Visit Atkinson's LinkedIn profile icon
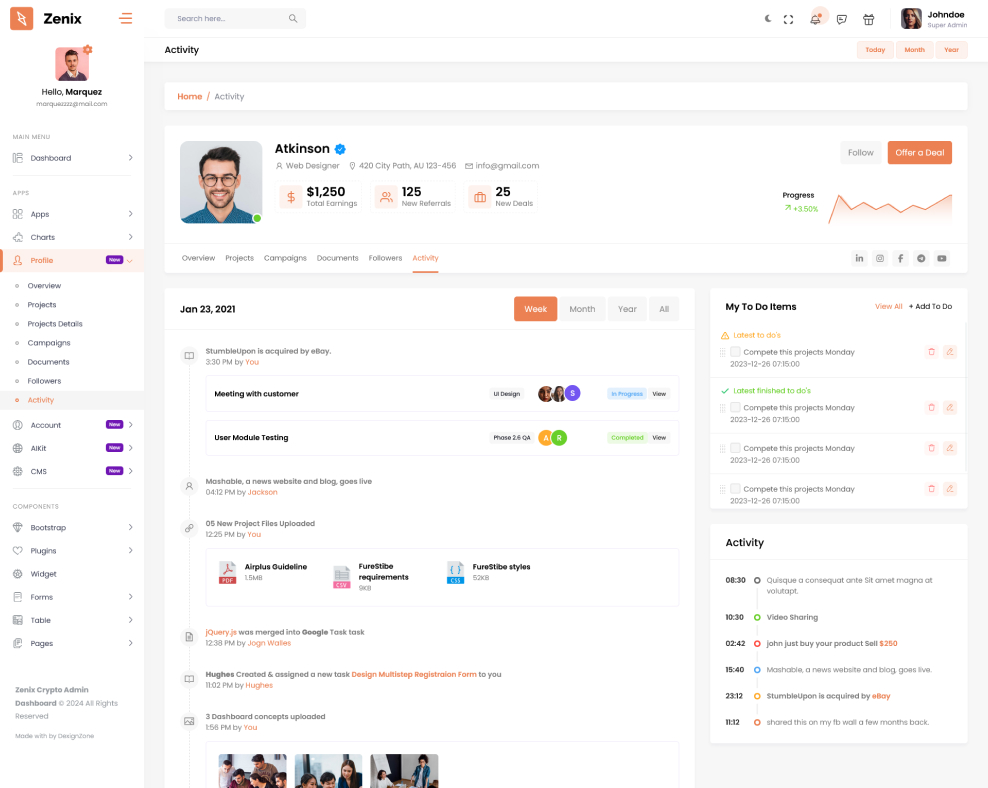Screen dimensions: 988x788 tap(859, 258)
